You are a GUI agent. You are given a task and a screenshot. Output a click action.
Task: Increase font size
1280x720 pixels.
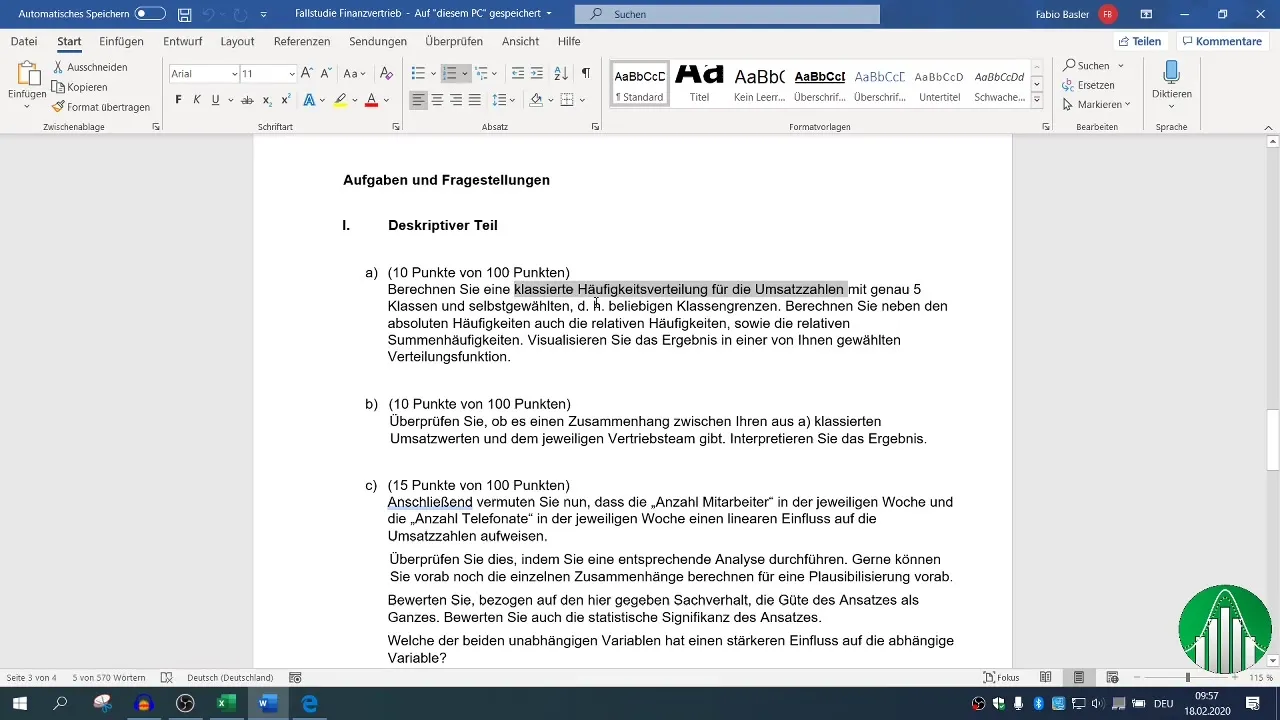307,74
